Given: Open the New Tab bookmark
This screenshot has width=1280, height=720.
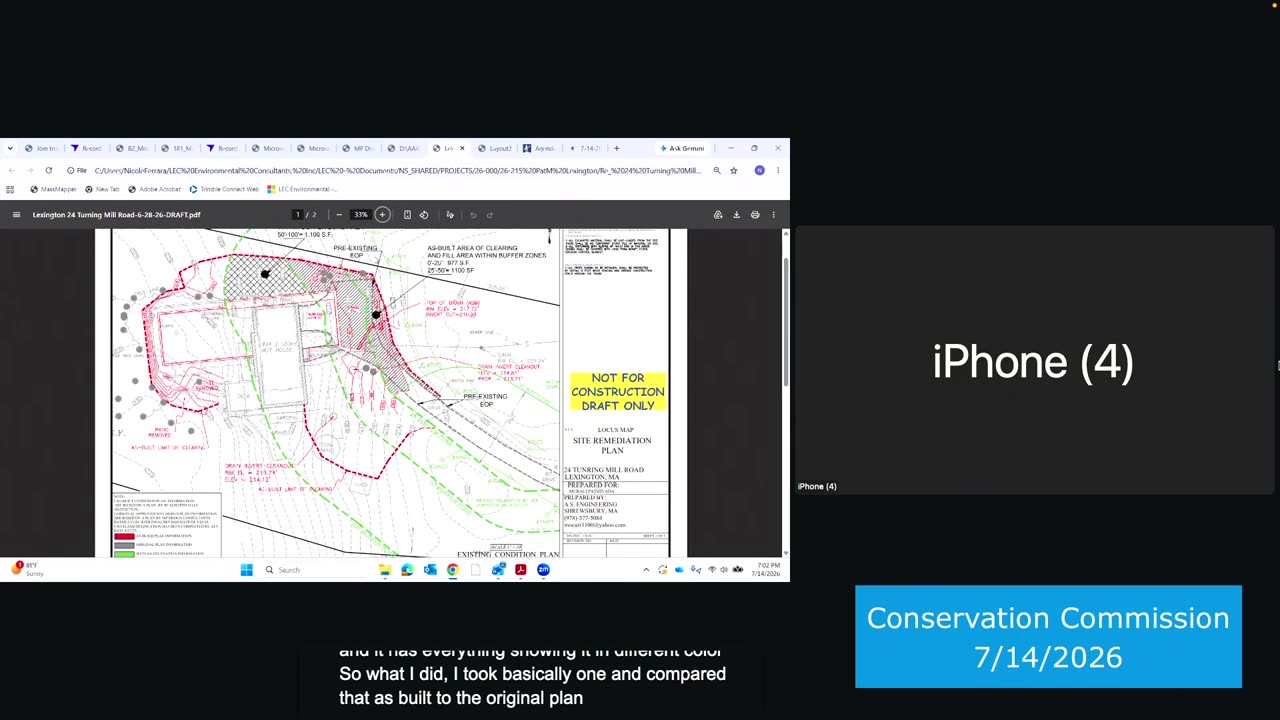Looking at the screenshot, I should (x=103, y=189).
